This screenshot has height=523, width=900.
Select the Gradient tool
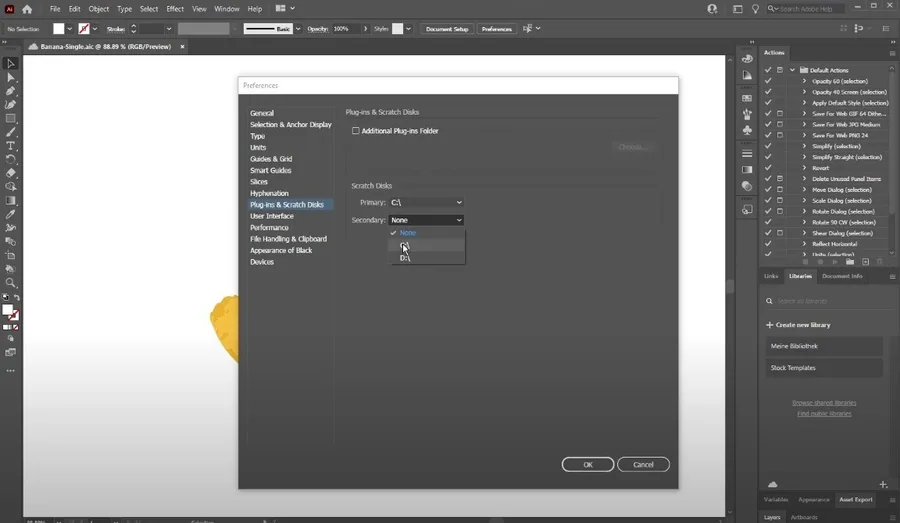pos(10,201)
